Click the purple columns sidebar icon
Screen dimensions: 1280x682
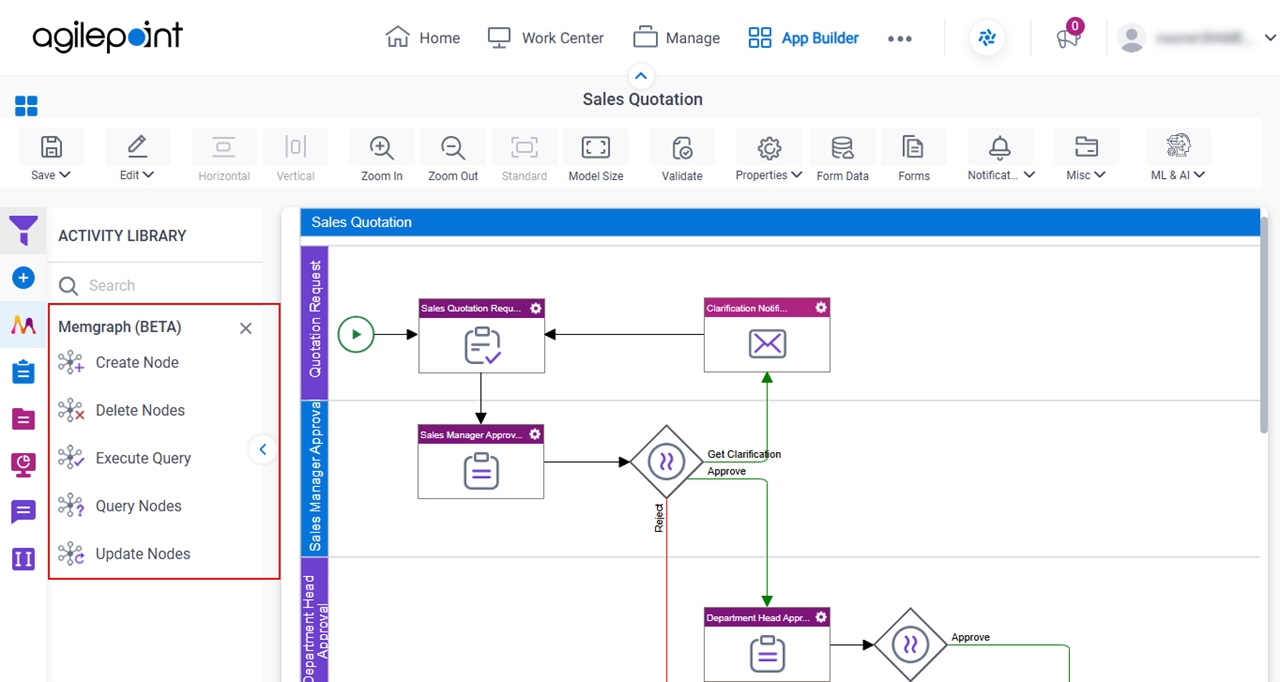23,559
